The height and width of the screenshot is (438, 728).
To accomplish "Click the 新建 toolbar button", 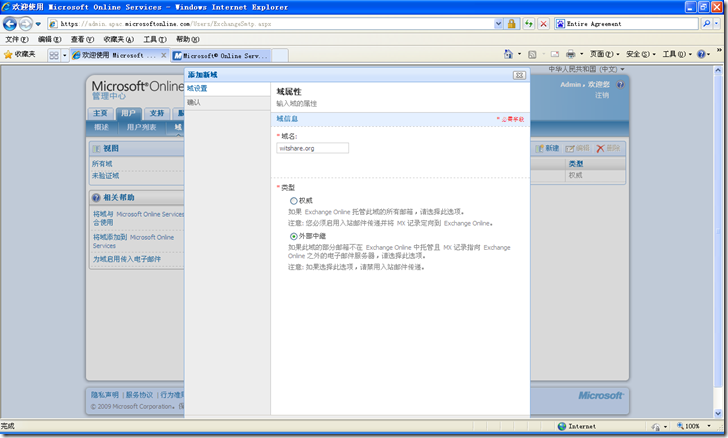I will tap(547, 148).
